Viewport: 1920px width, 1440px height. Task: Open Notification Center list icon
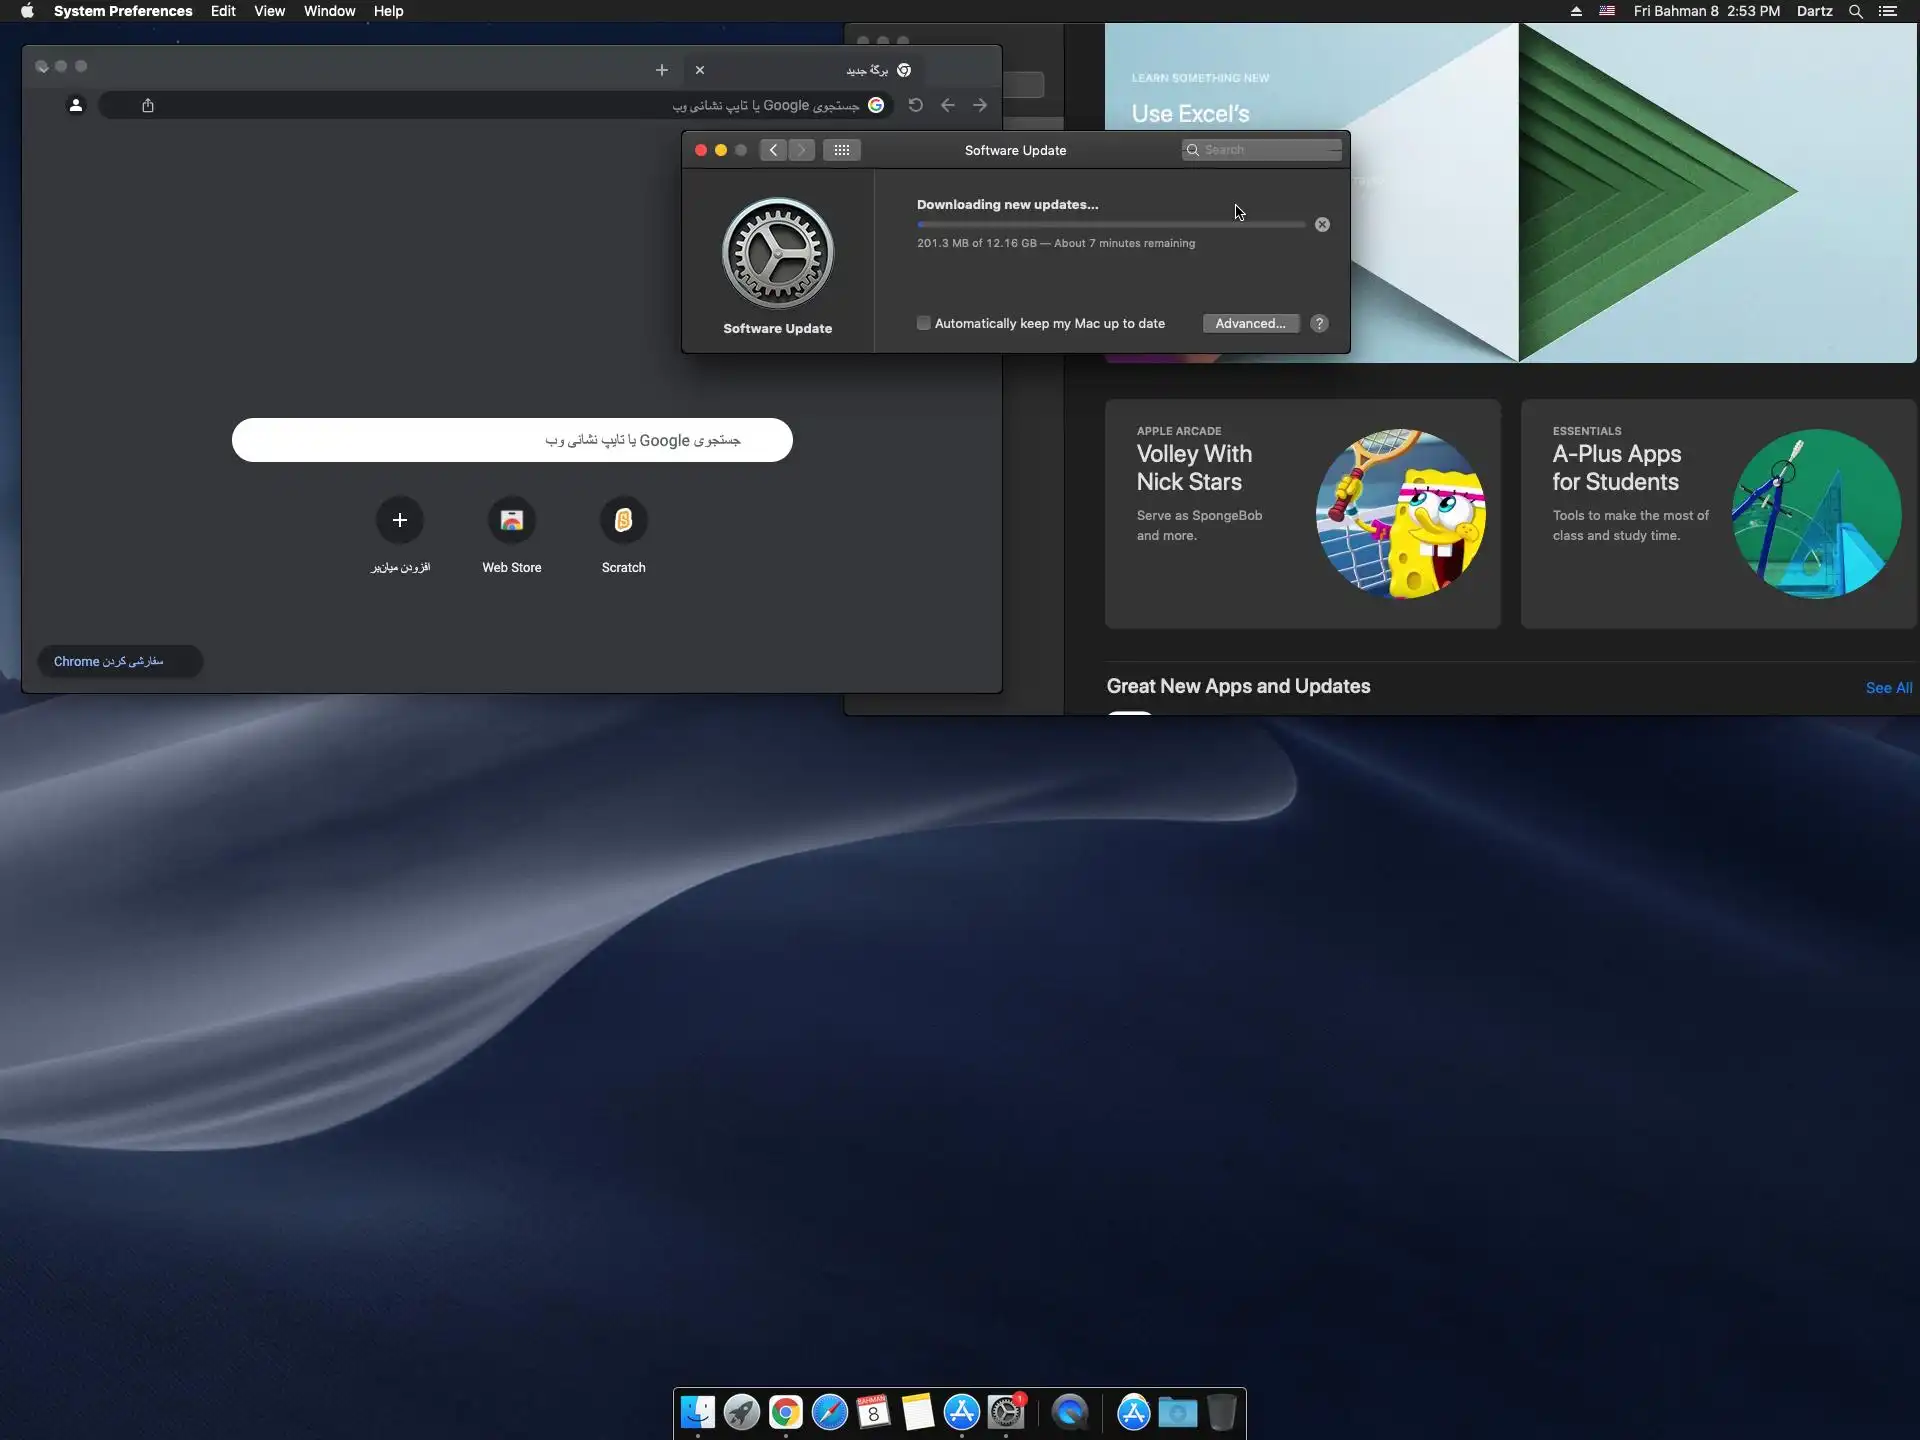1888,11
